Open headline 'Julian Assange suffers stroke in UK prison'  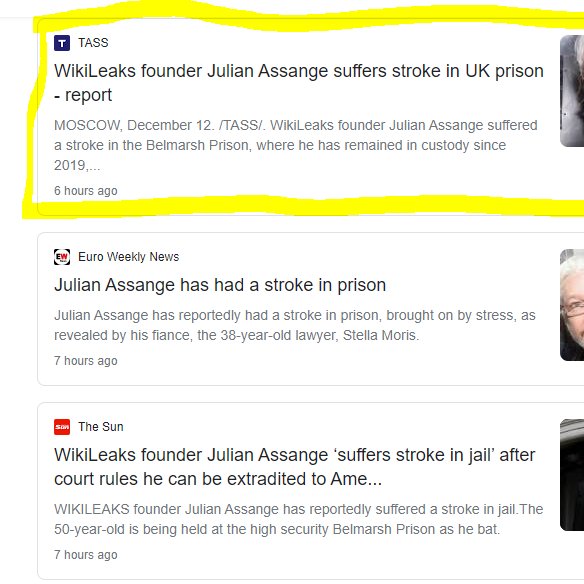pos(299,83)
